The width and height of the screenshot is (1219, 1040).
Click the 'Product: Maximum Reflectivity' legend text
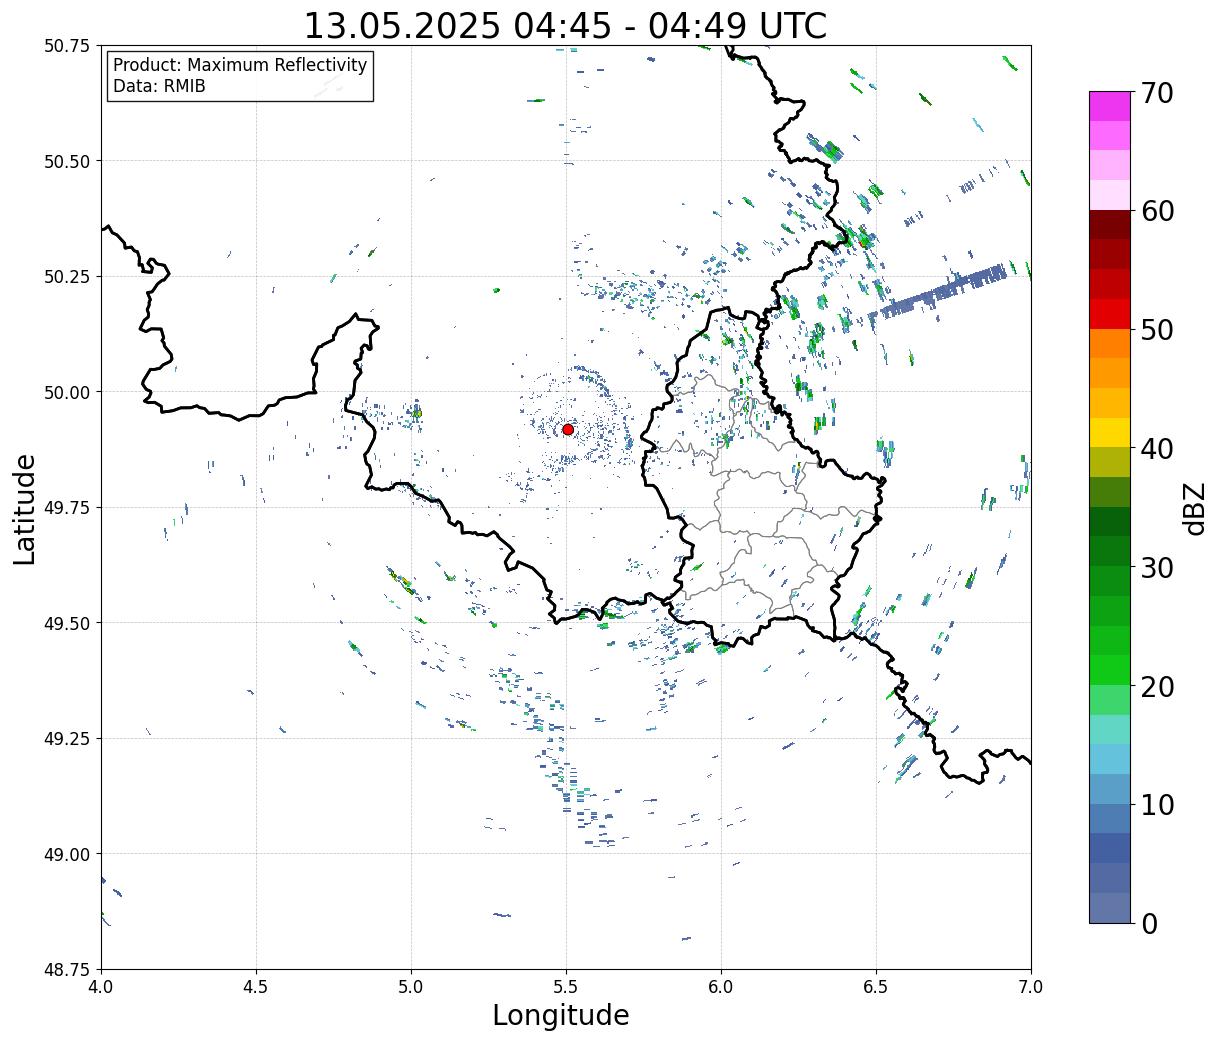click(x=240, y=65)
